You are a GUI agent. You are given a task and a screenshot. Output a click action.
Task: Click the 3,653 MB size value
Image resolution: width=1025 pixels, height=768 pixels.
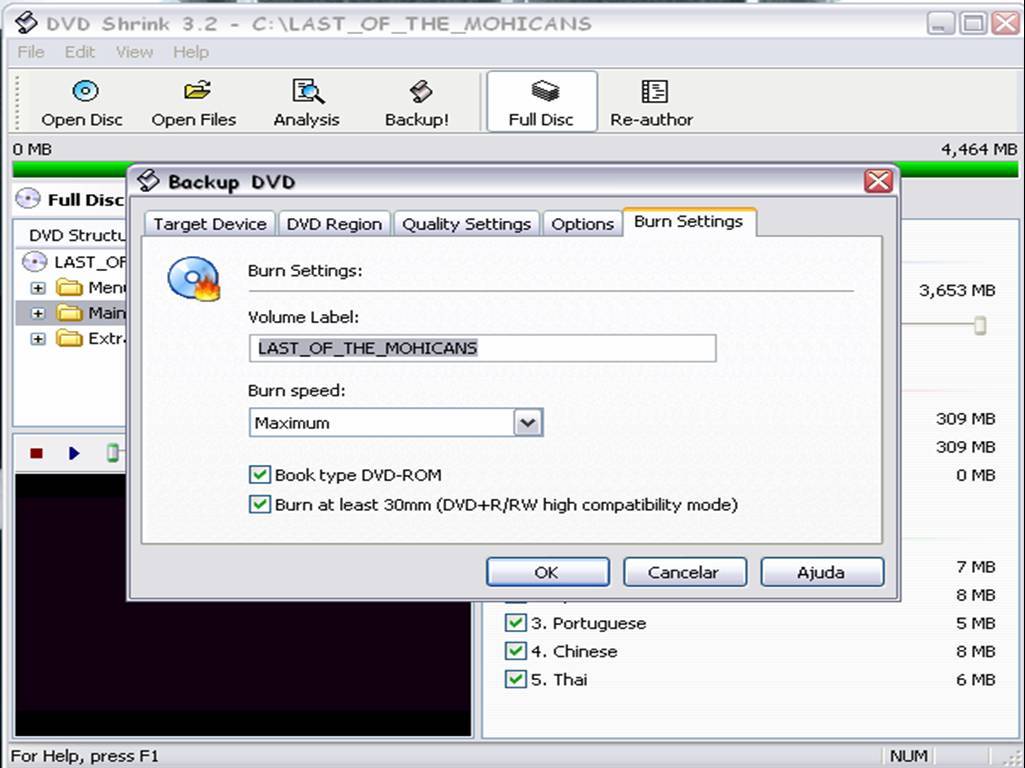tap(957, 290)
